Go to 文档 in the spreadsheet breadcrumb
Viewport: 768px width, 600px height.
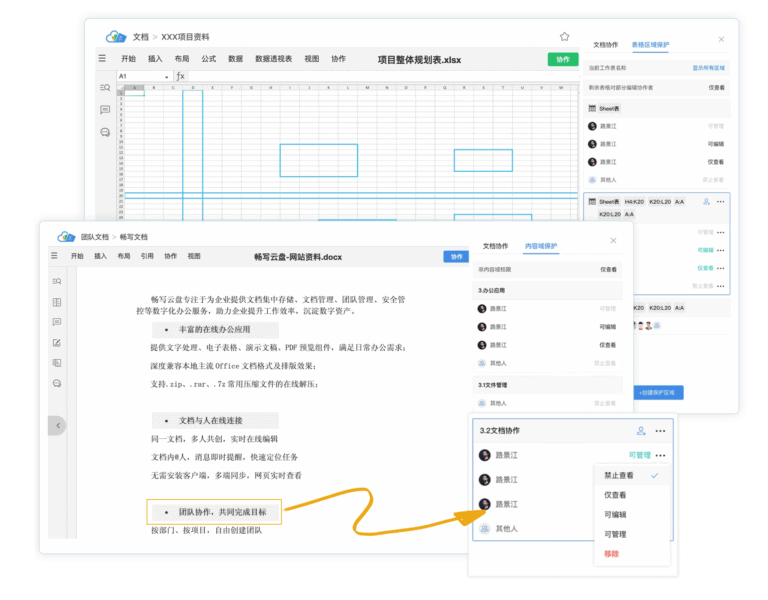tap(140, 37)
